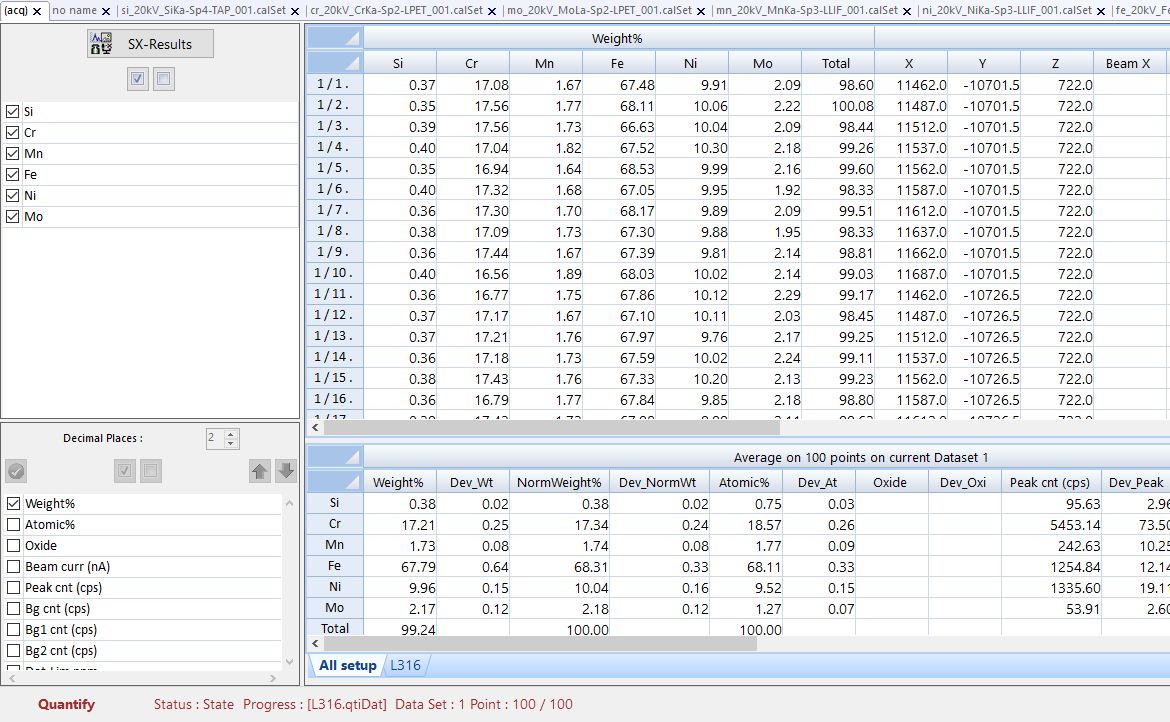1170x722 pixels.
Task: Uncheck all elements icon under SX-Results
Action: (163, 79)
